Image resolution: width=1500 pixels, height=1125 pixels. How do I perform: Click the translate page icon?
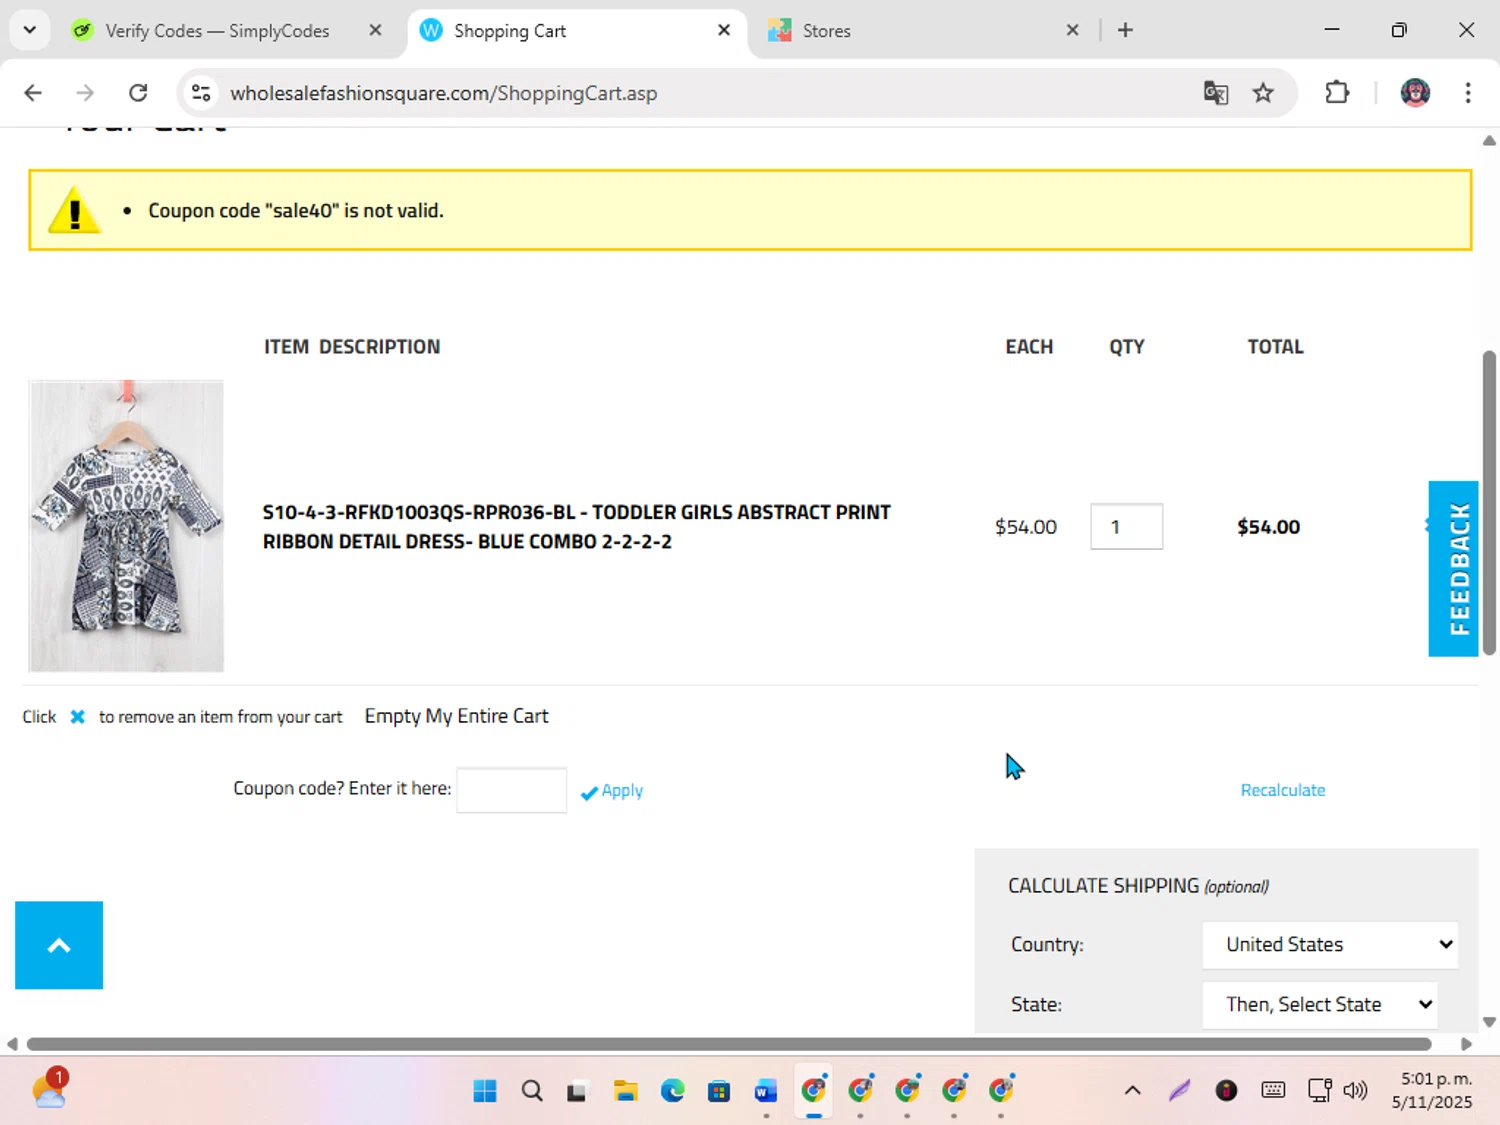pos(1215,93)
